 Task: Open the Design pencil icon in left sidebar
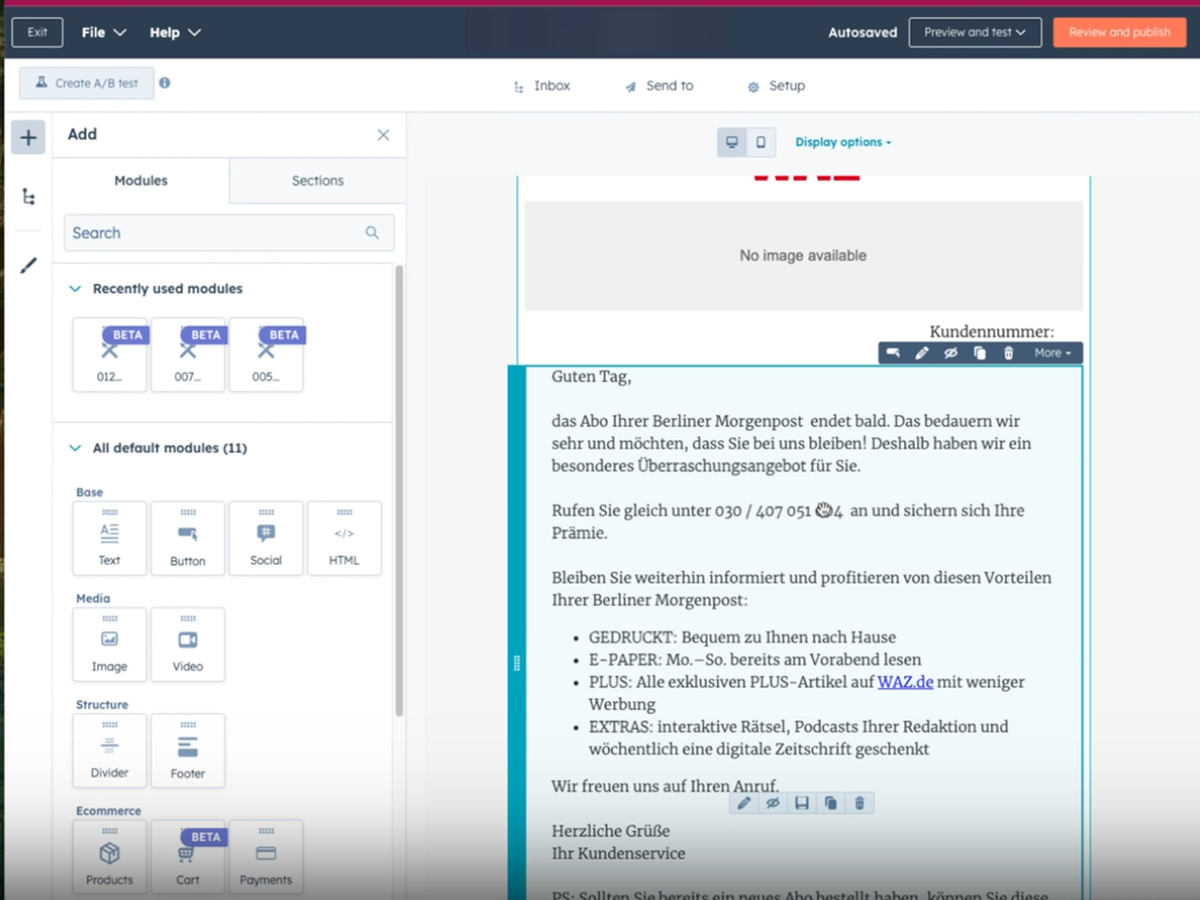(x=28, y=265)
